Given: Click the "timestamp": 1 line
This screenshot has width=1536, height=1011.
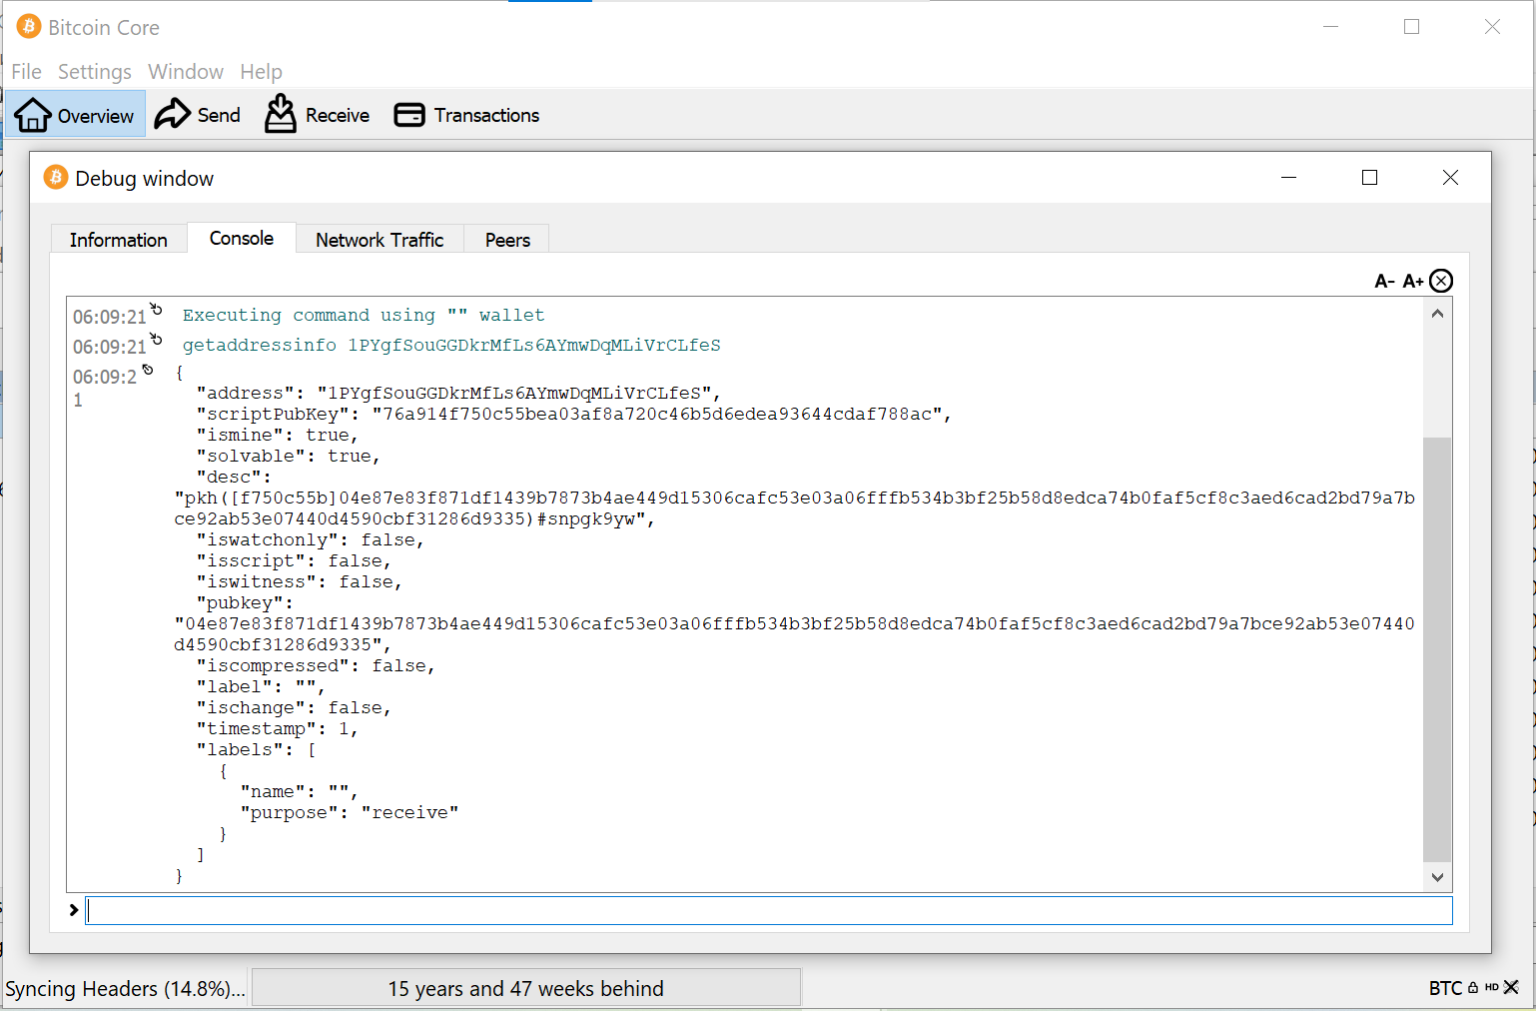Looking at the screenshot, I should 277,729.
